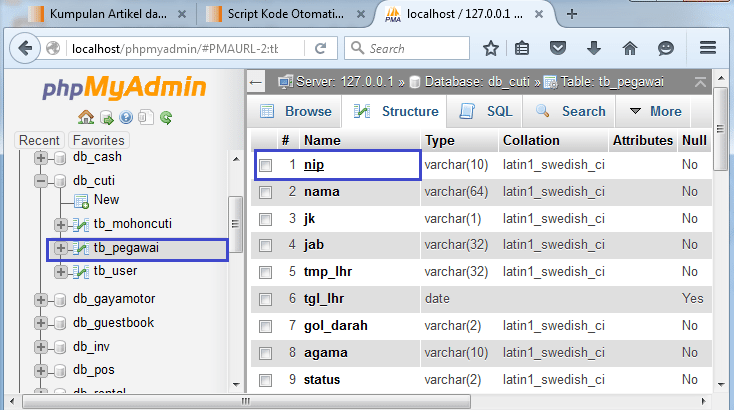
Task: Check the box for agama column
Action: [265, 353]
